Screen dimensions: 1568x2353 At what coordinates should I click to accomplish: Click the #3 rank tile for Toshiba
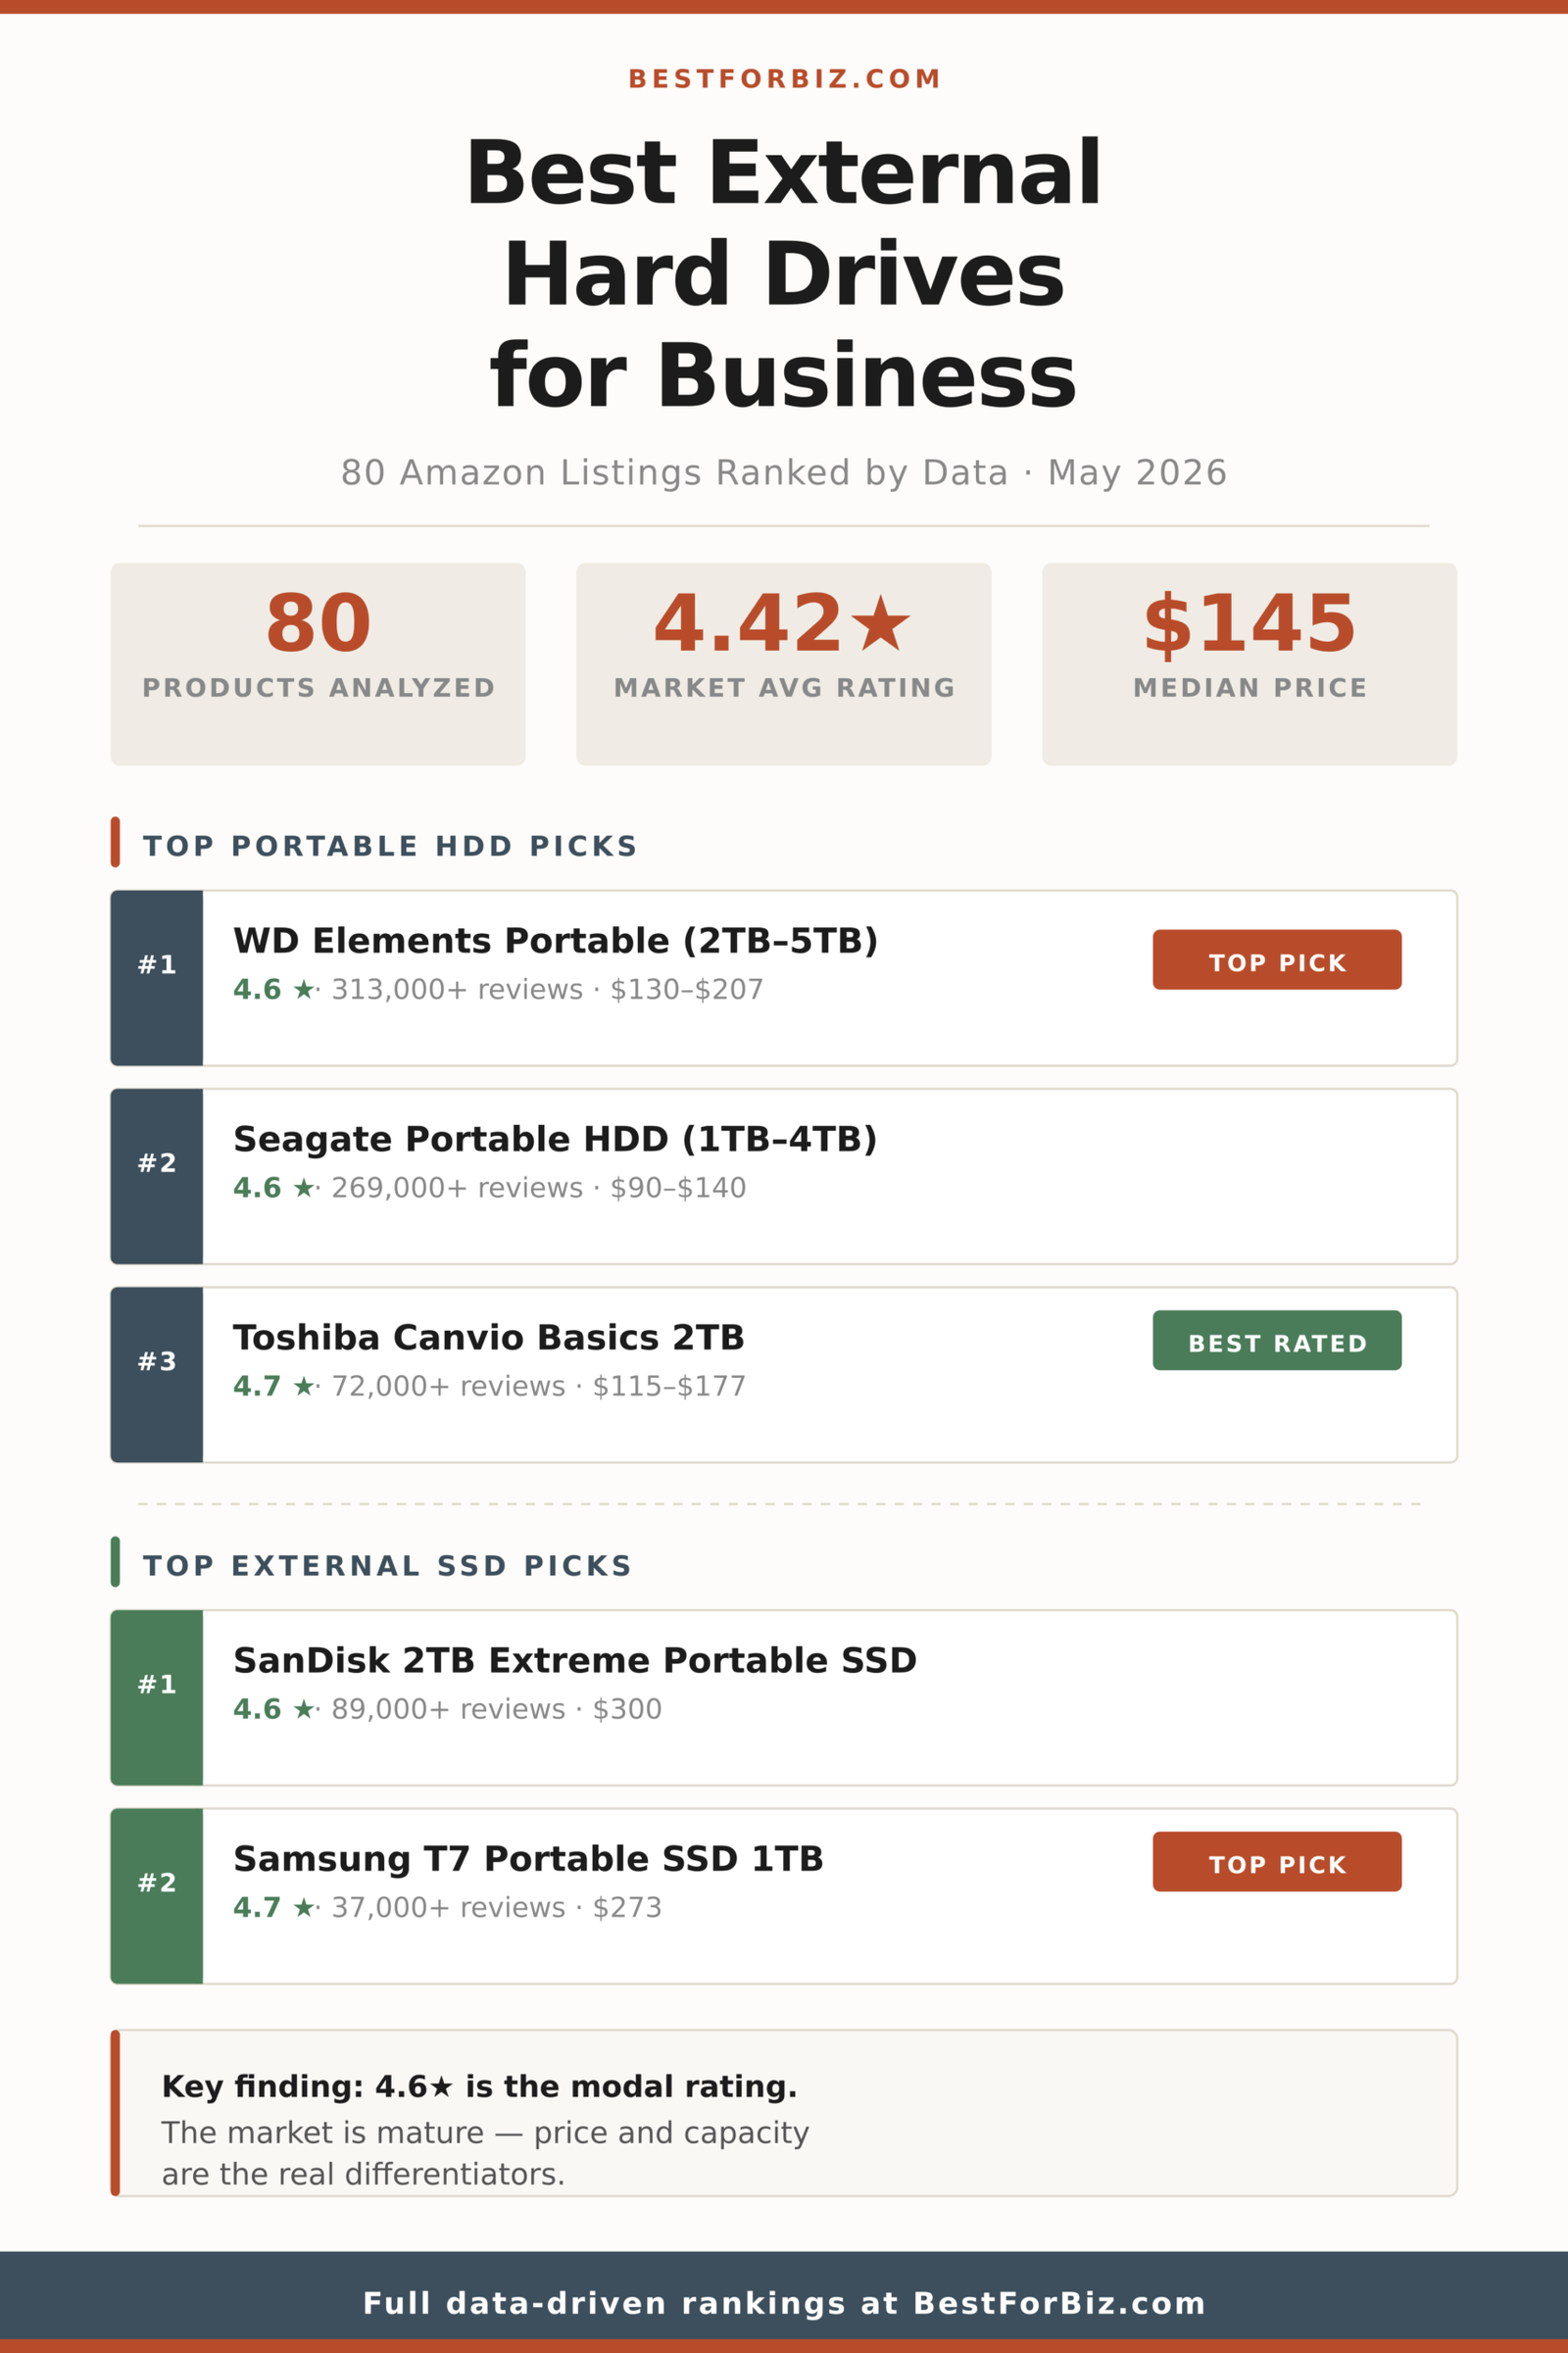(x=157, y=1375)
